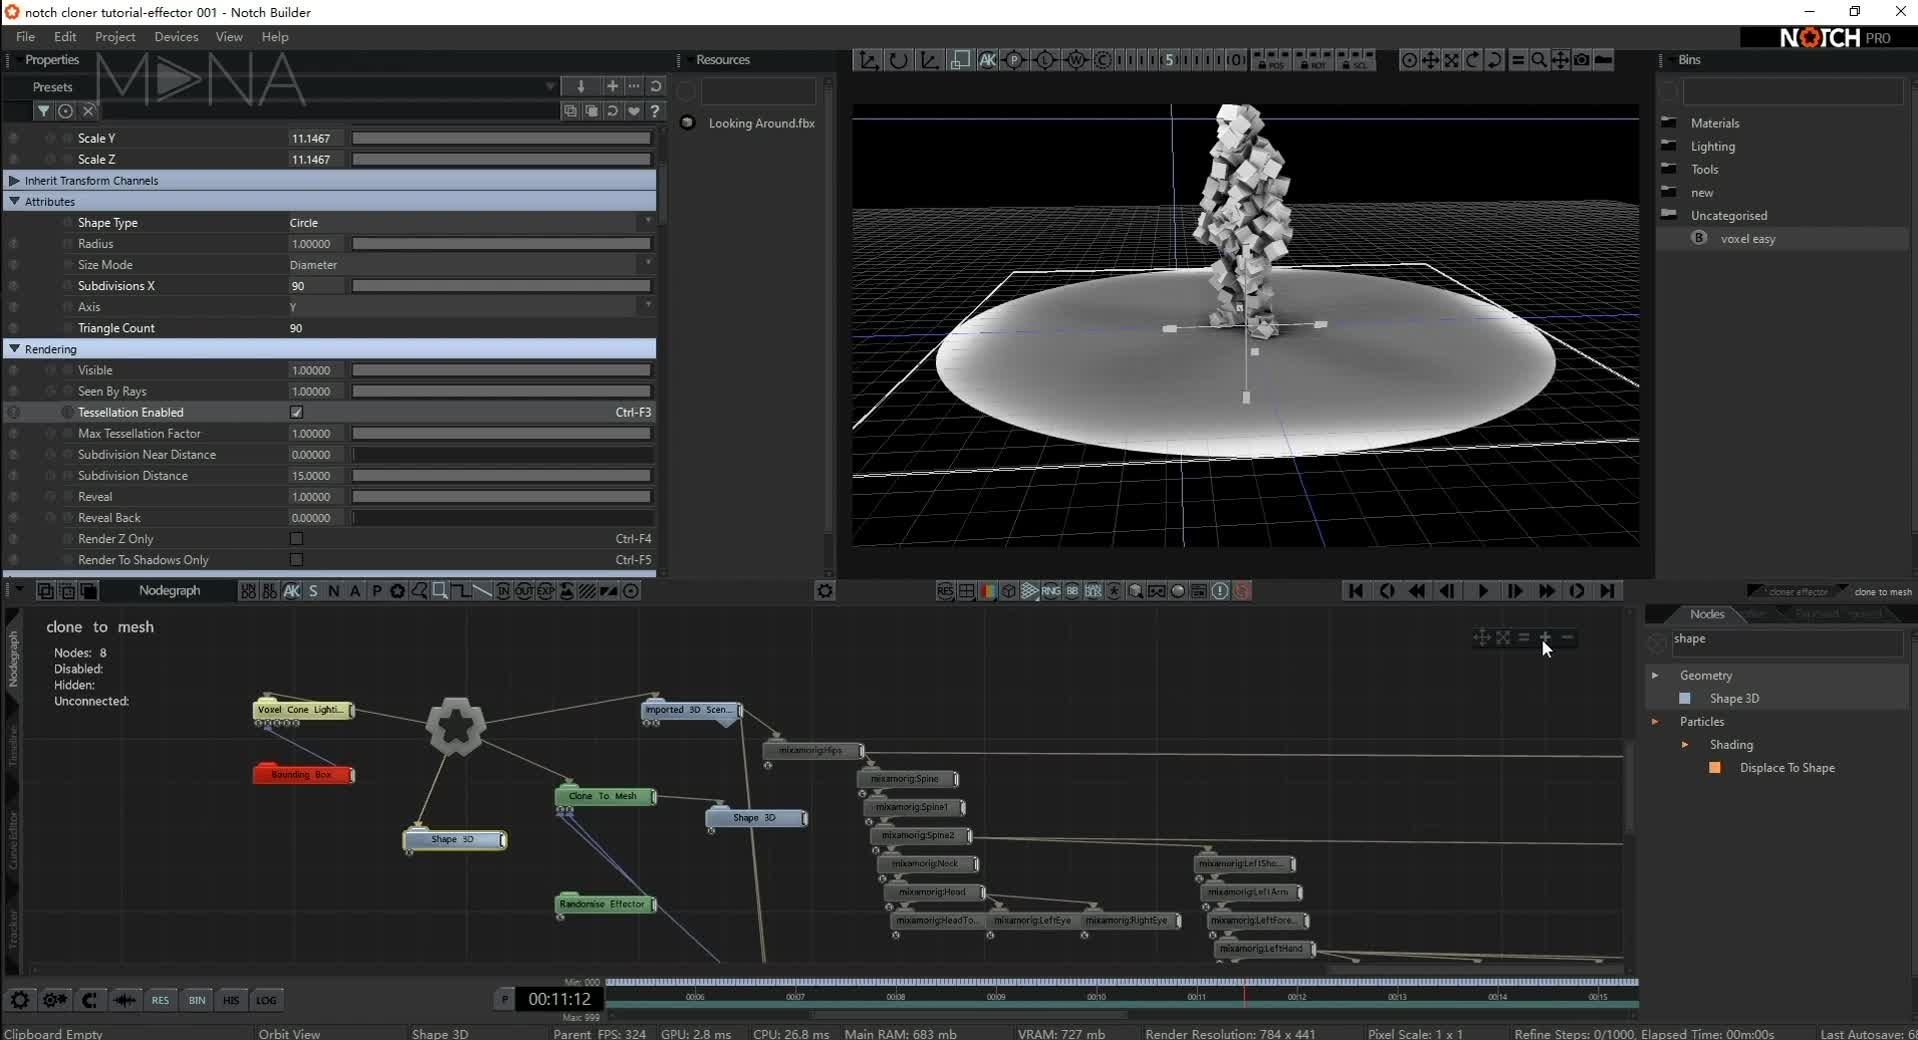Click the loop arrow icon at bottom left
1918x1040 pixels.
pos(89,1000)
